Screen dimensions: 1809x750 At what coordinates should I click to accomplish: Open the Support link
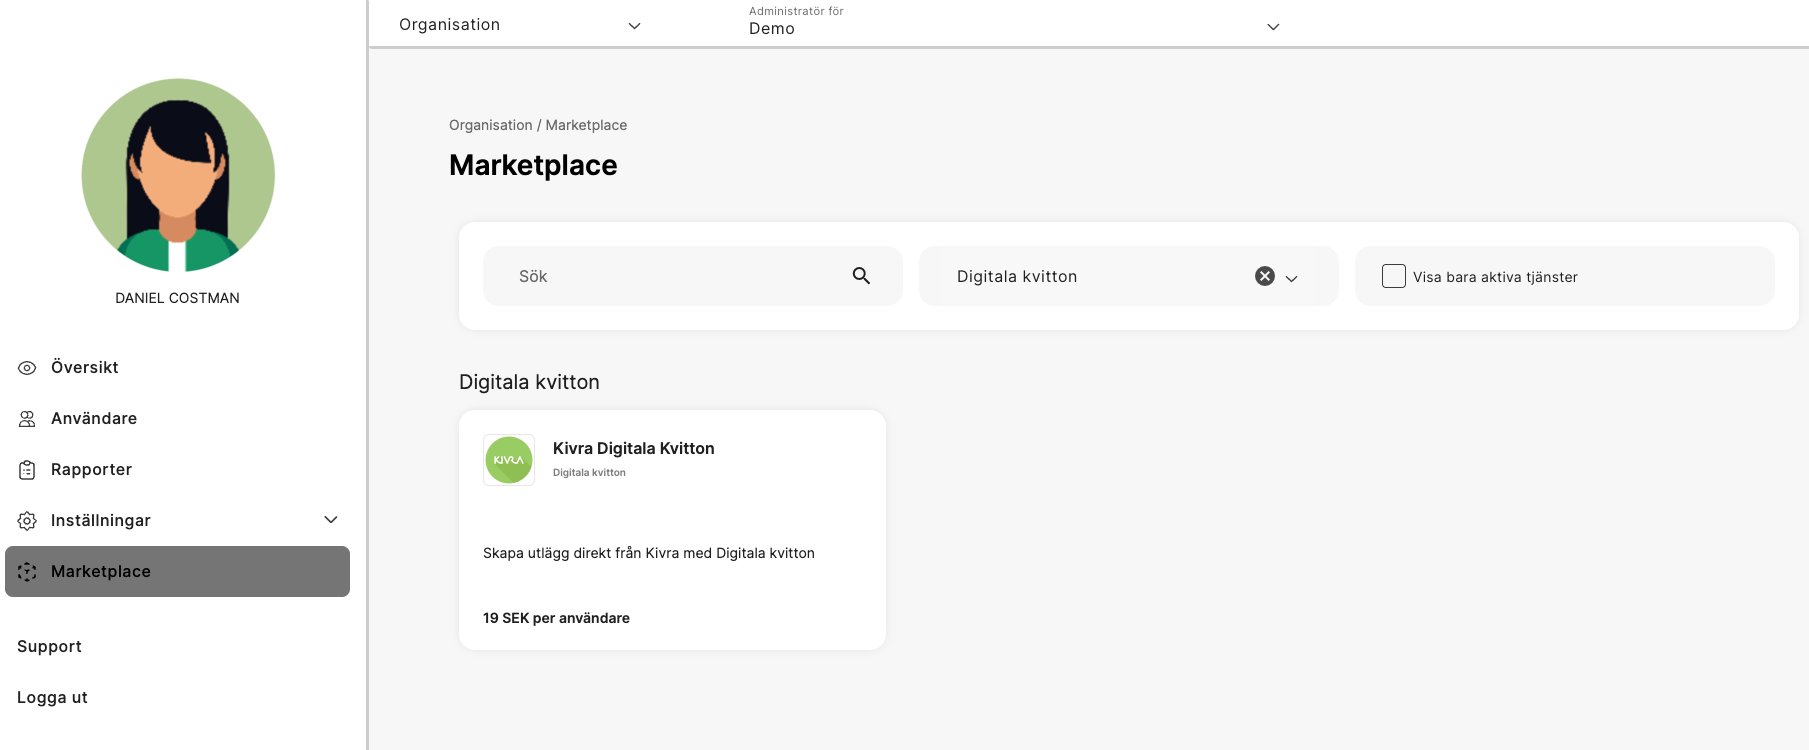(x=49, y=647)
